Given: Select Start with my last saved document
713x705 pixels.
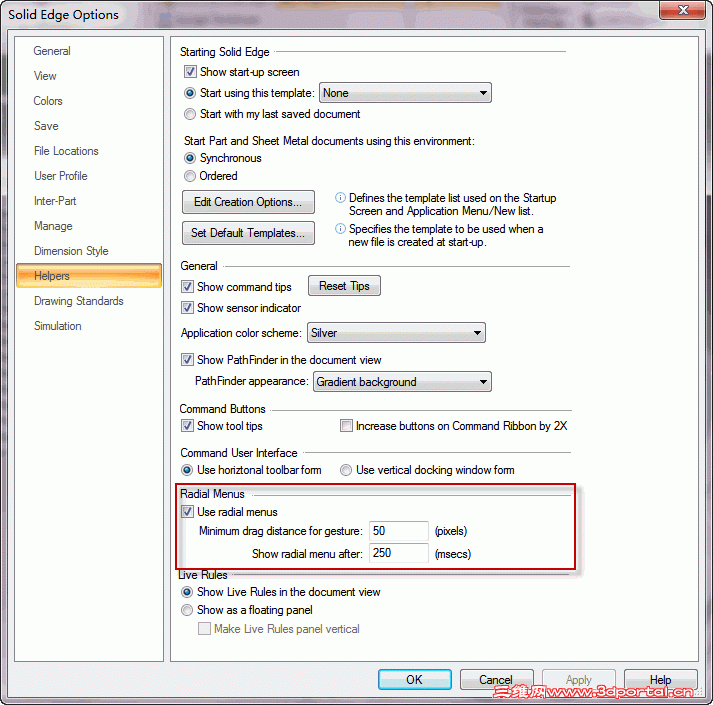Looking at the screenshot, I should point(190,114).
